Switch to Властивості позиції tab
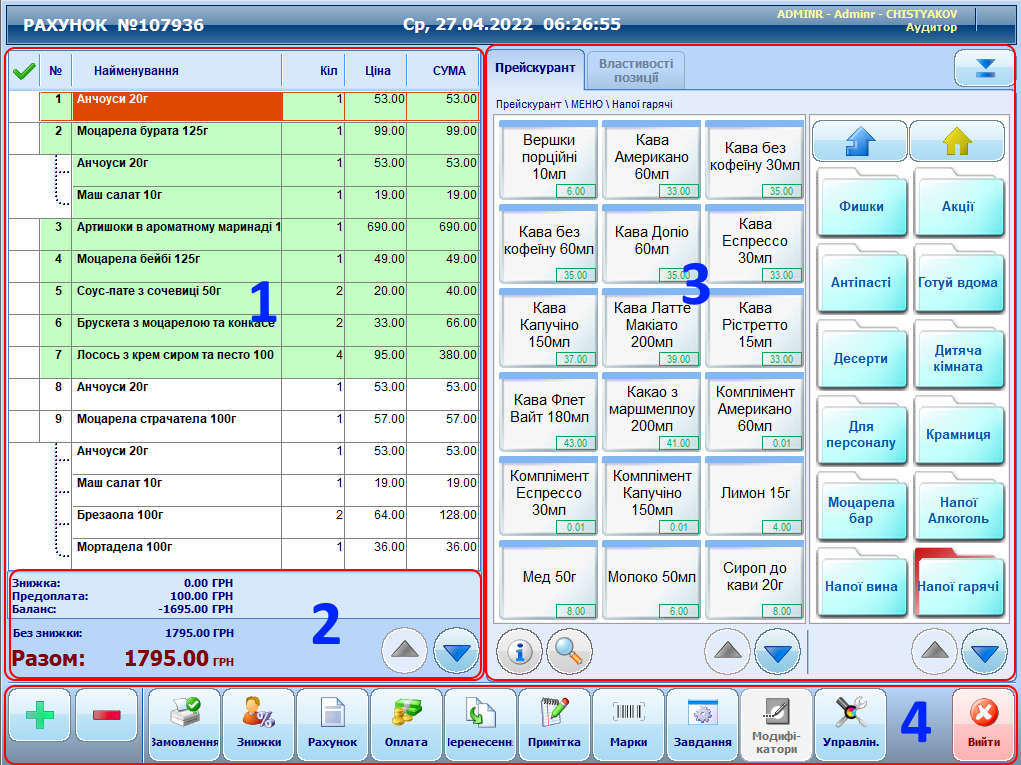 click(636, 69)
